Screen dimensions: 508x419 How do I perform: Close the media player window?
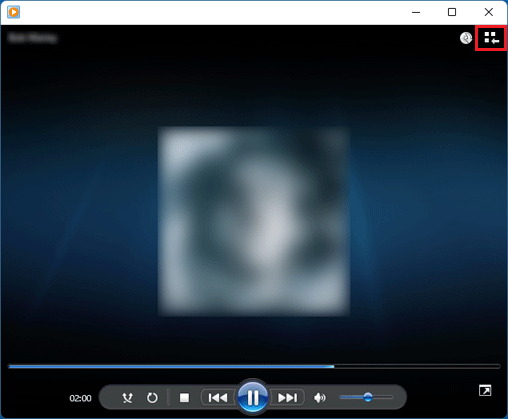[489, 12]
